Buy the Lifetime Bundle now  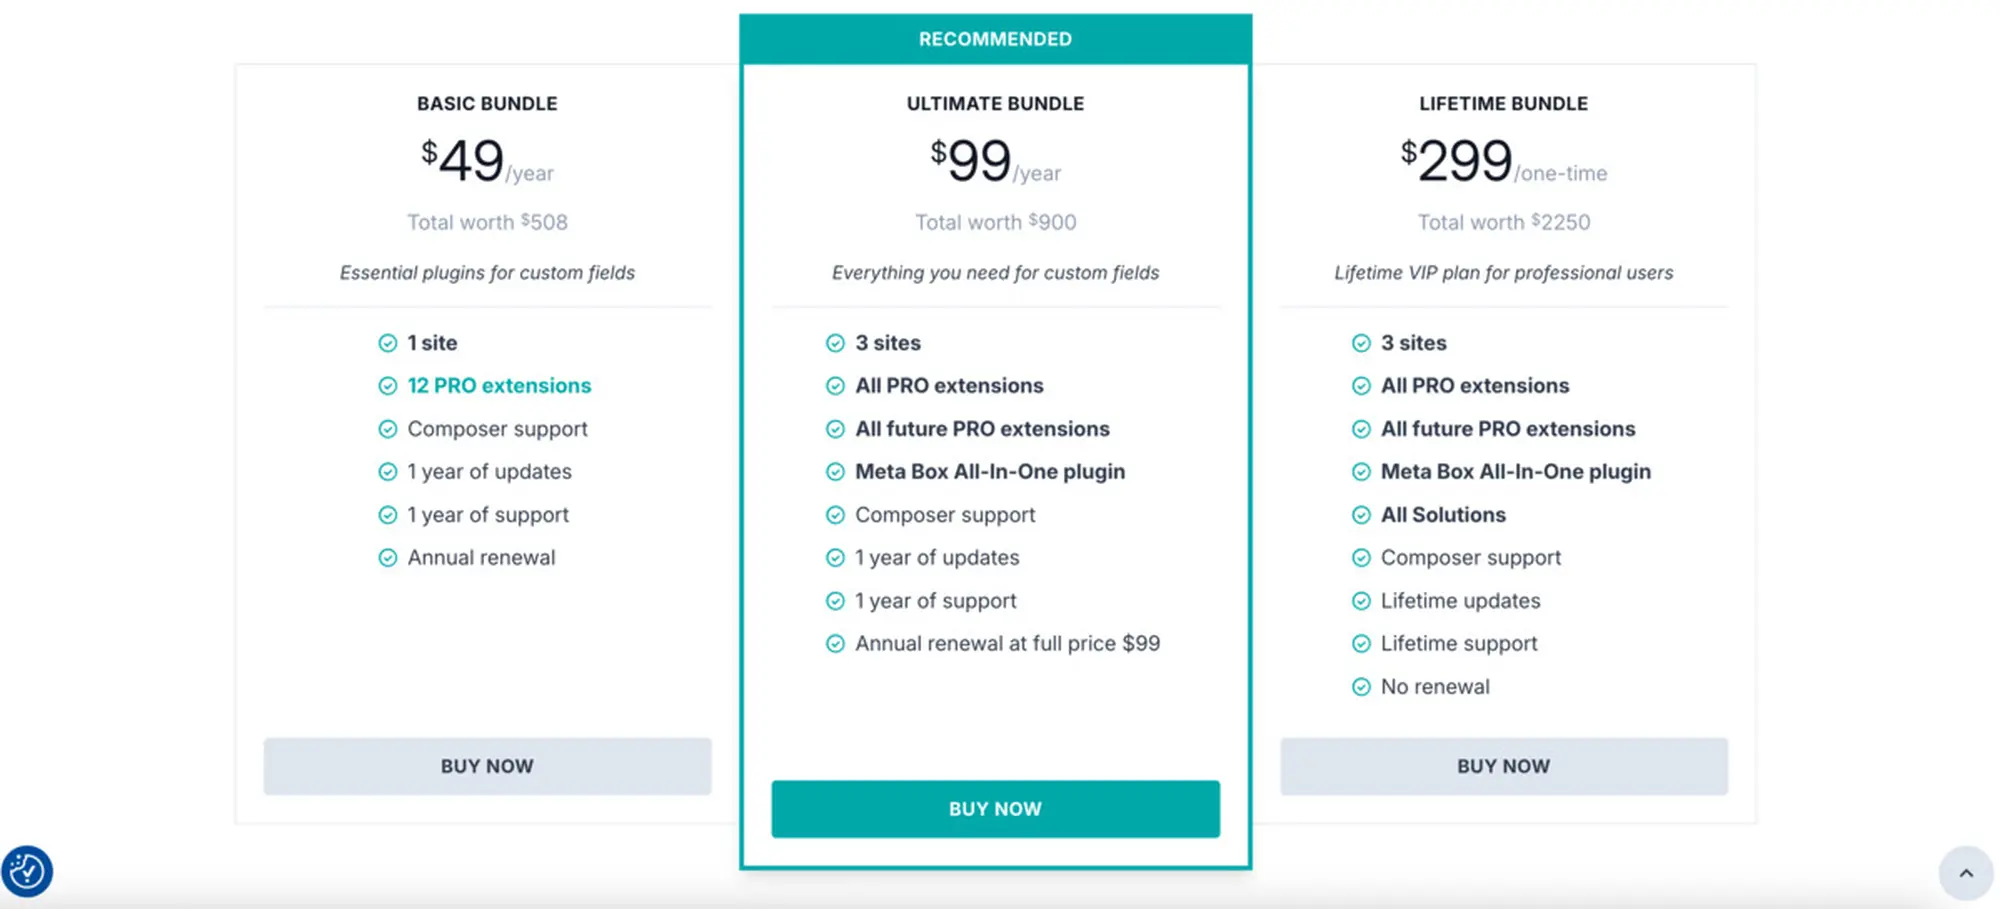(x=1503, y=766)
